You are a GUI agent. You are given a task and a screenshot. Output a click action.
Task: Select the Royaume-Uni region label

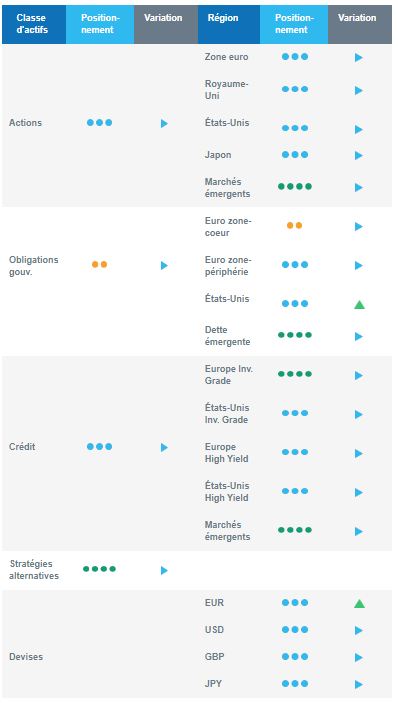226,90
